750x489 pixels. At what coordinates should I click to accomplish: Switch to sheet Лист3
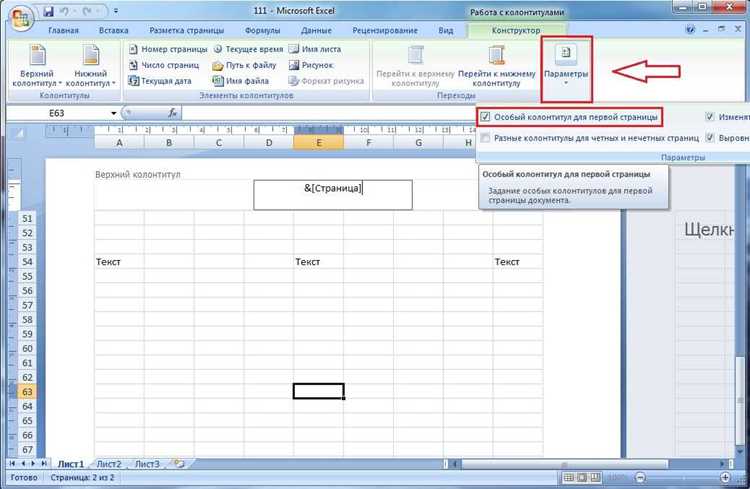(x=147, y=464)
